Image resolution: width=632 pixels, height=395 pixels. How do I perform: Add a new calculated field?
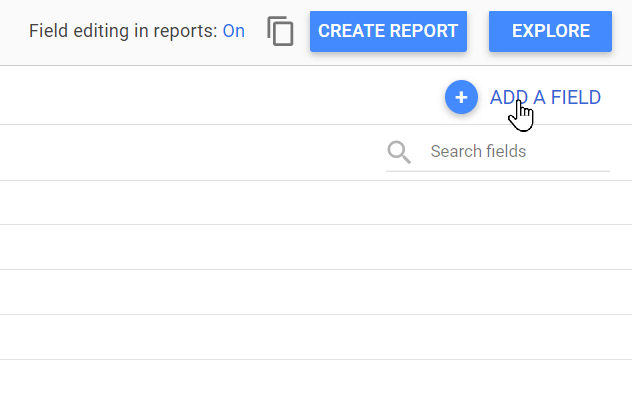[523, 97]
